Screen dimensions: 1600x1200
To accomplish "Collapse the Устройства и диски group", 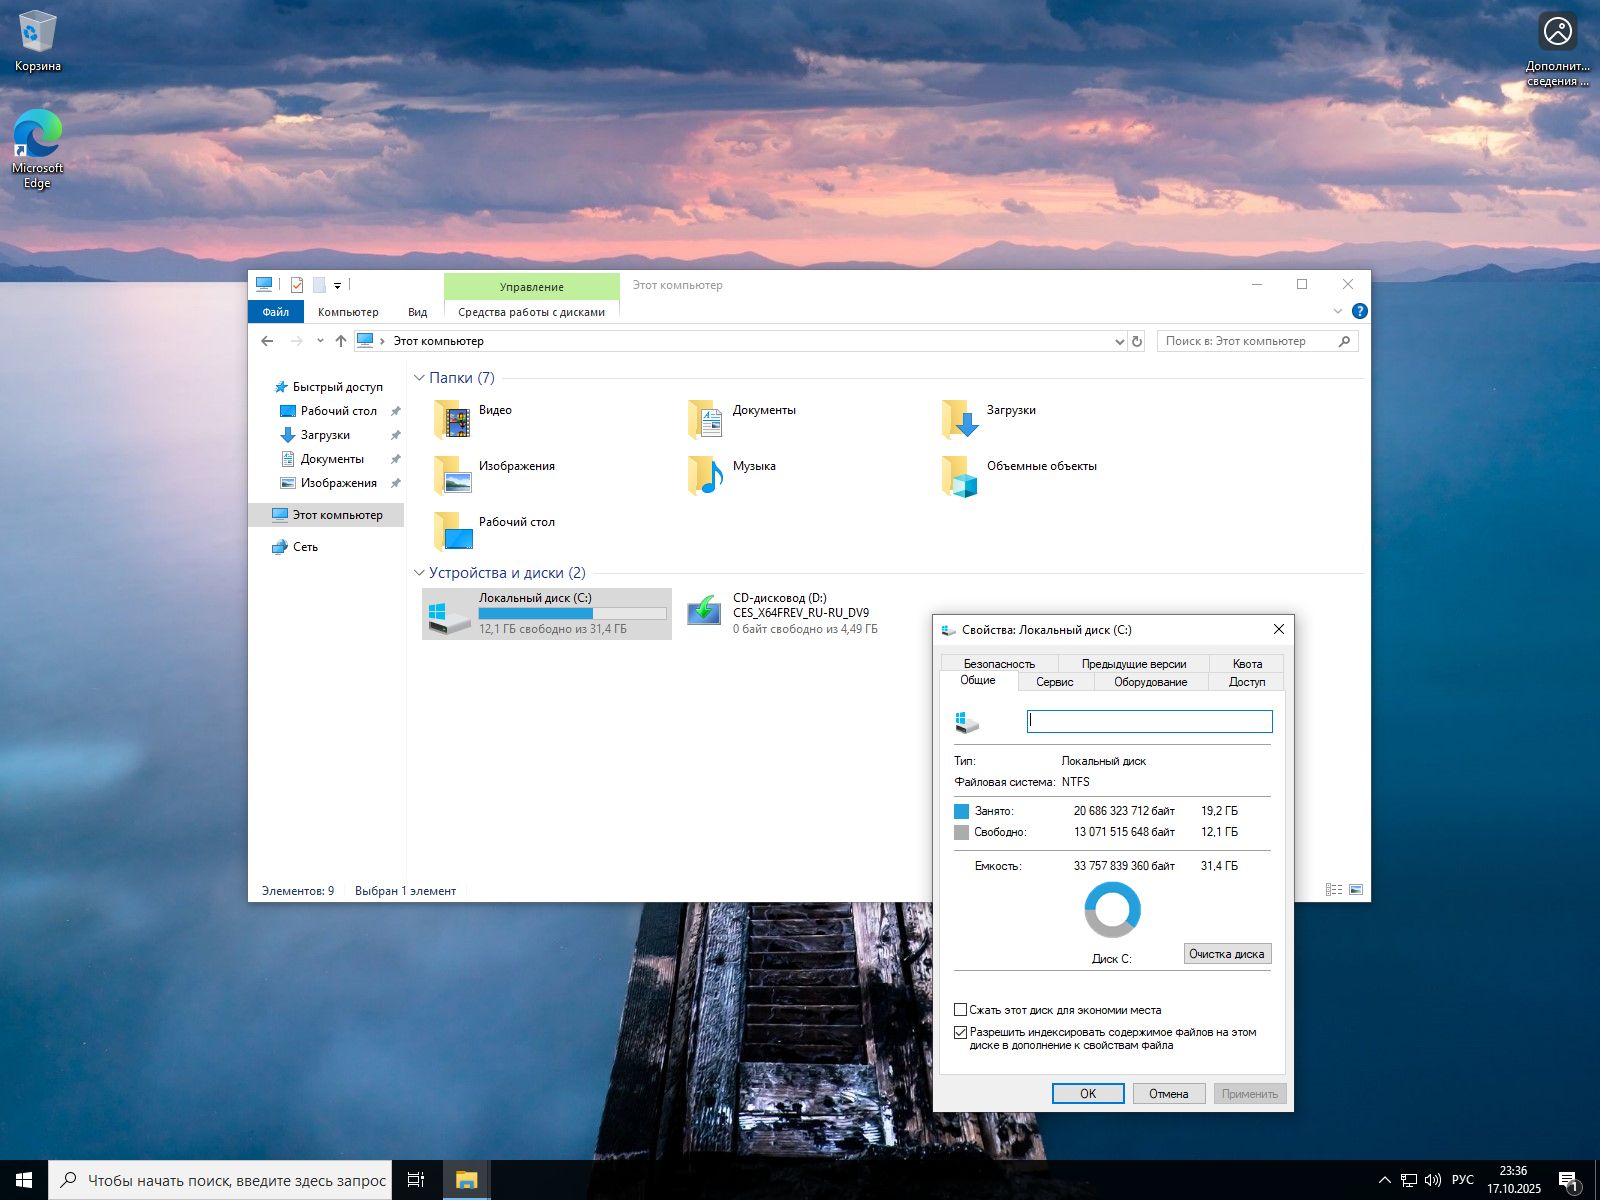I will click(x=419, y=573).
